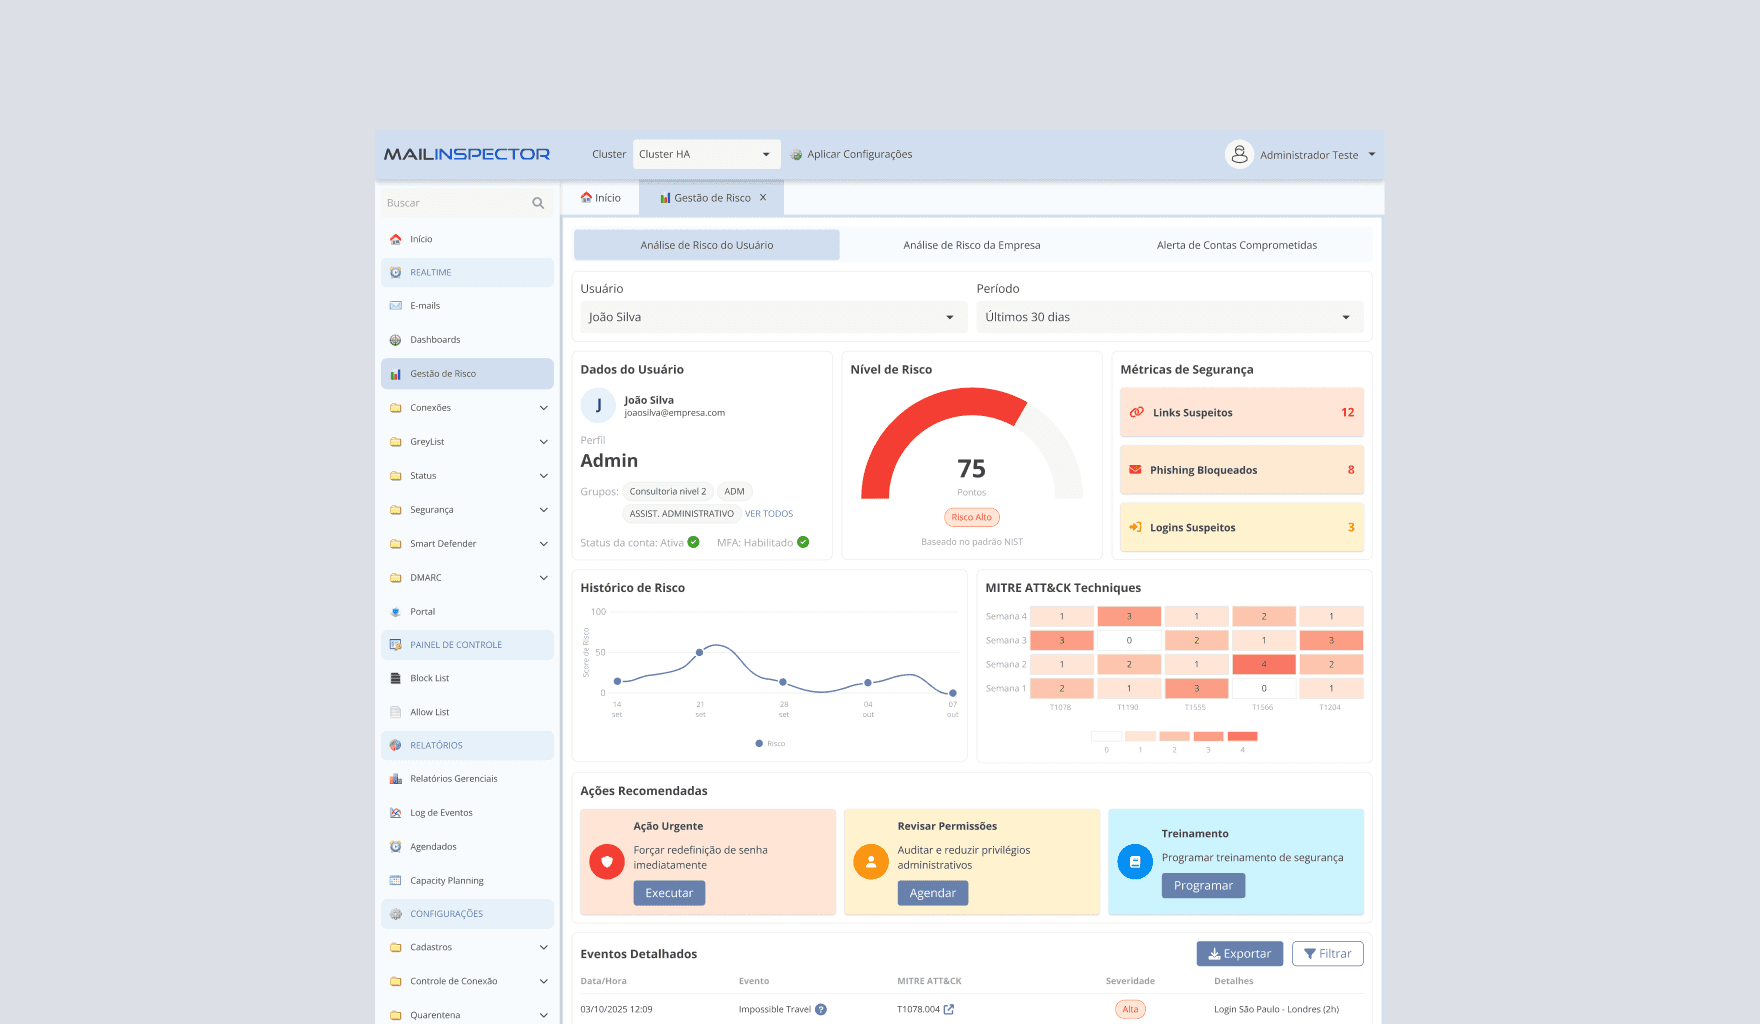Open the Cluster HA dropdown
The height and width of the screenshot is (1024, 1760).
click(707, 154)
